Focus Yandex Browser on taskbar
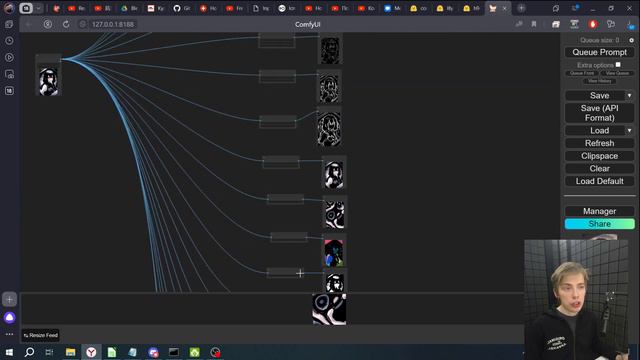640x360 pixels. tap(91, 352)
